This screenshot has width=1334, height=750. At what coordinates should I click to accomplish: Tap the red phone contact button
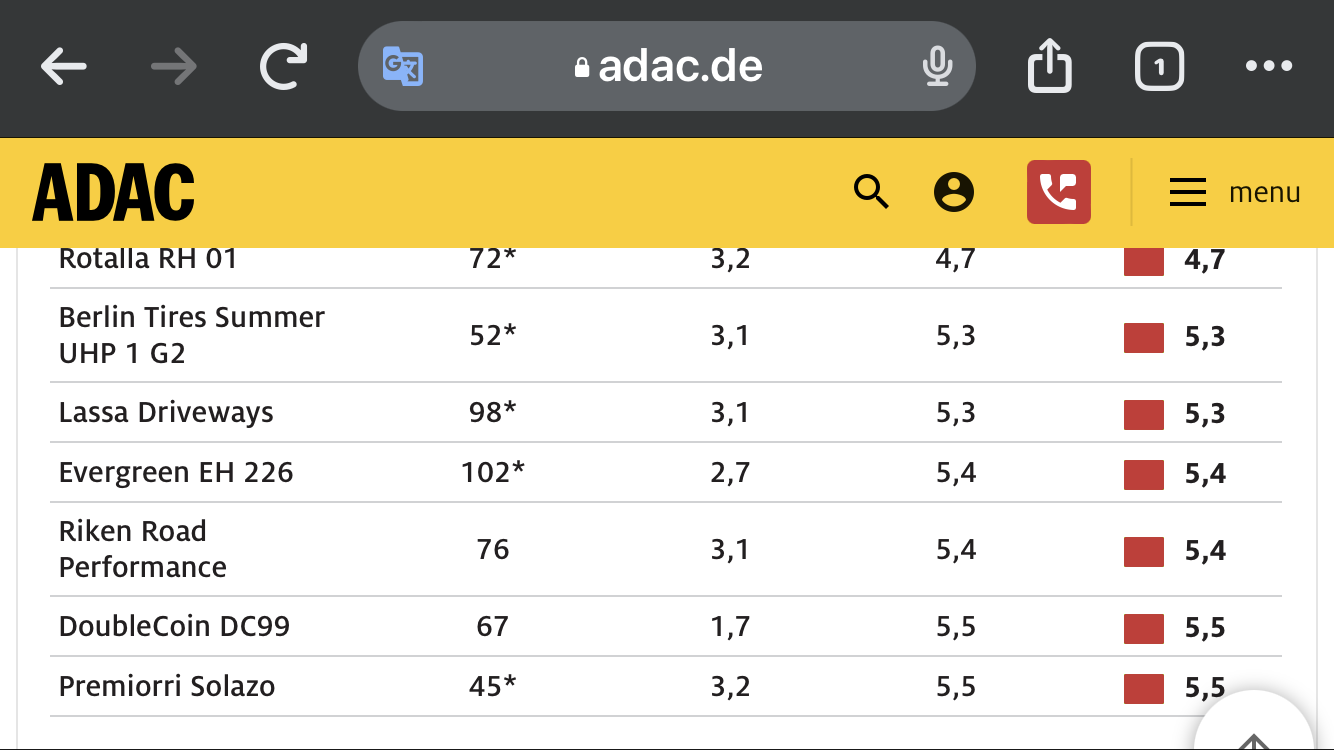click(1059, 191)
